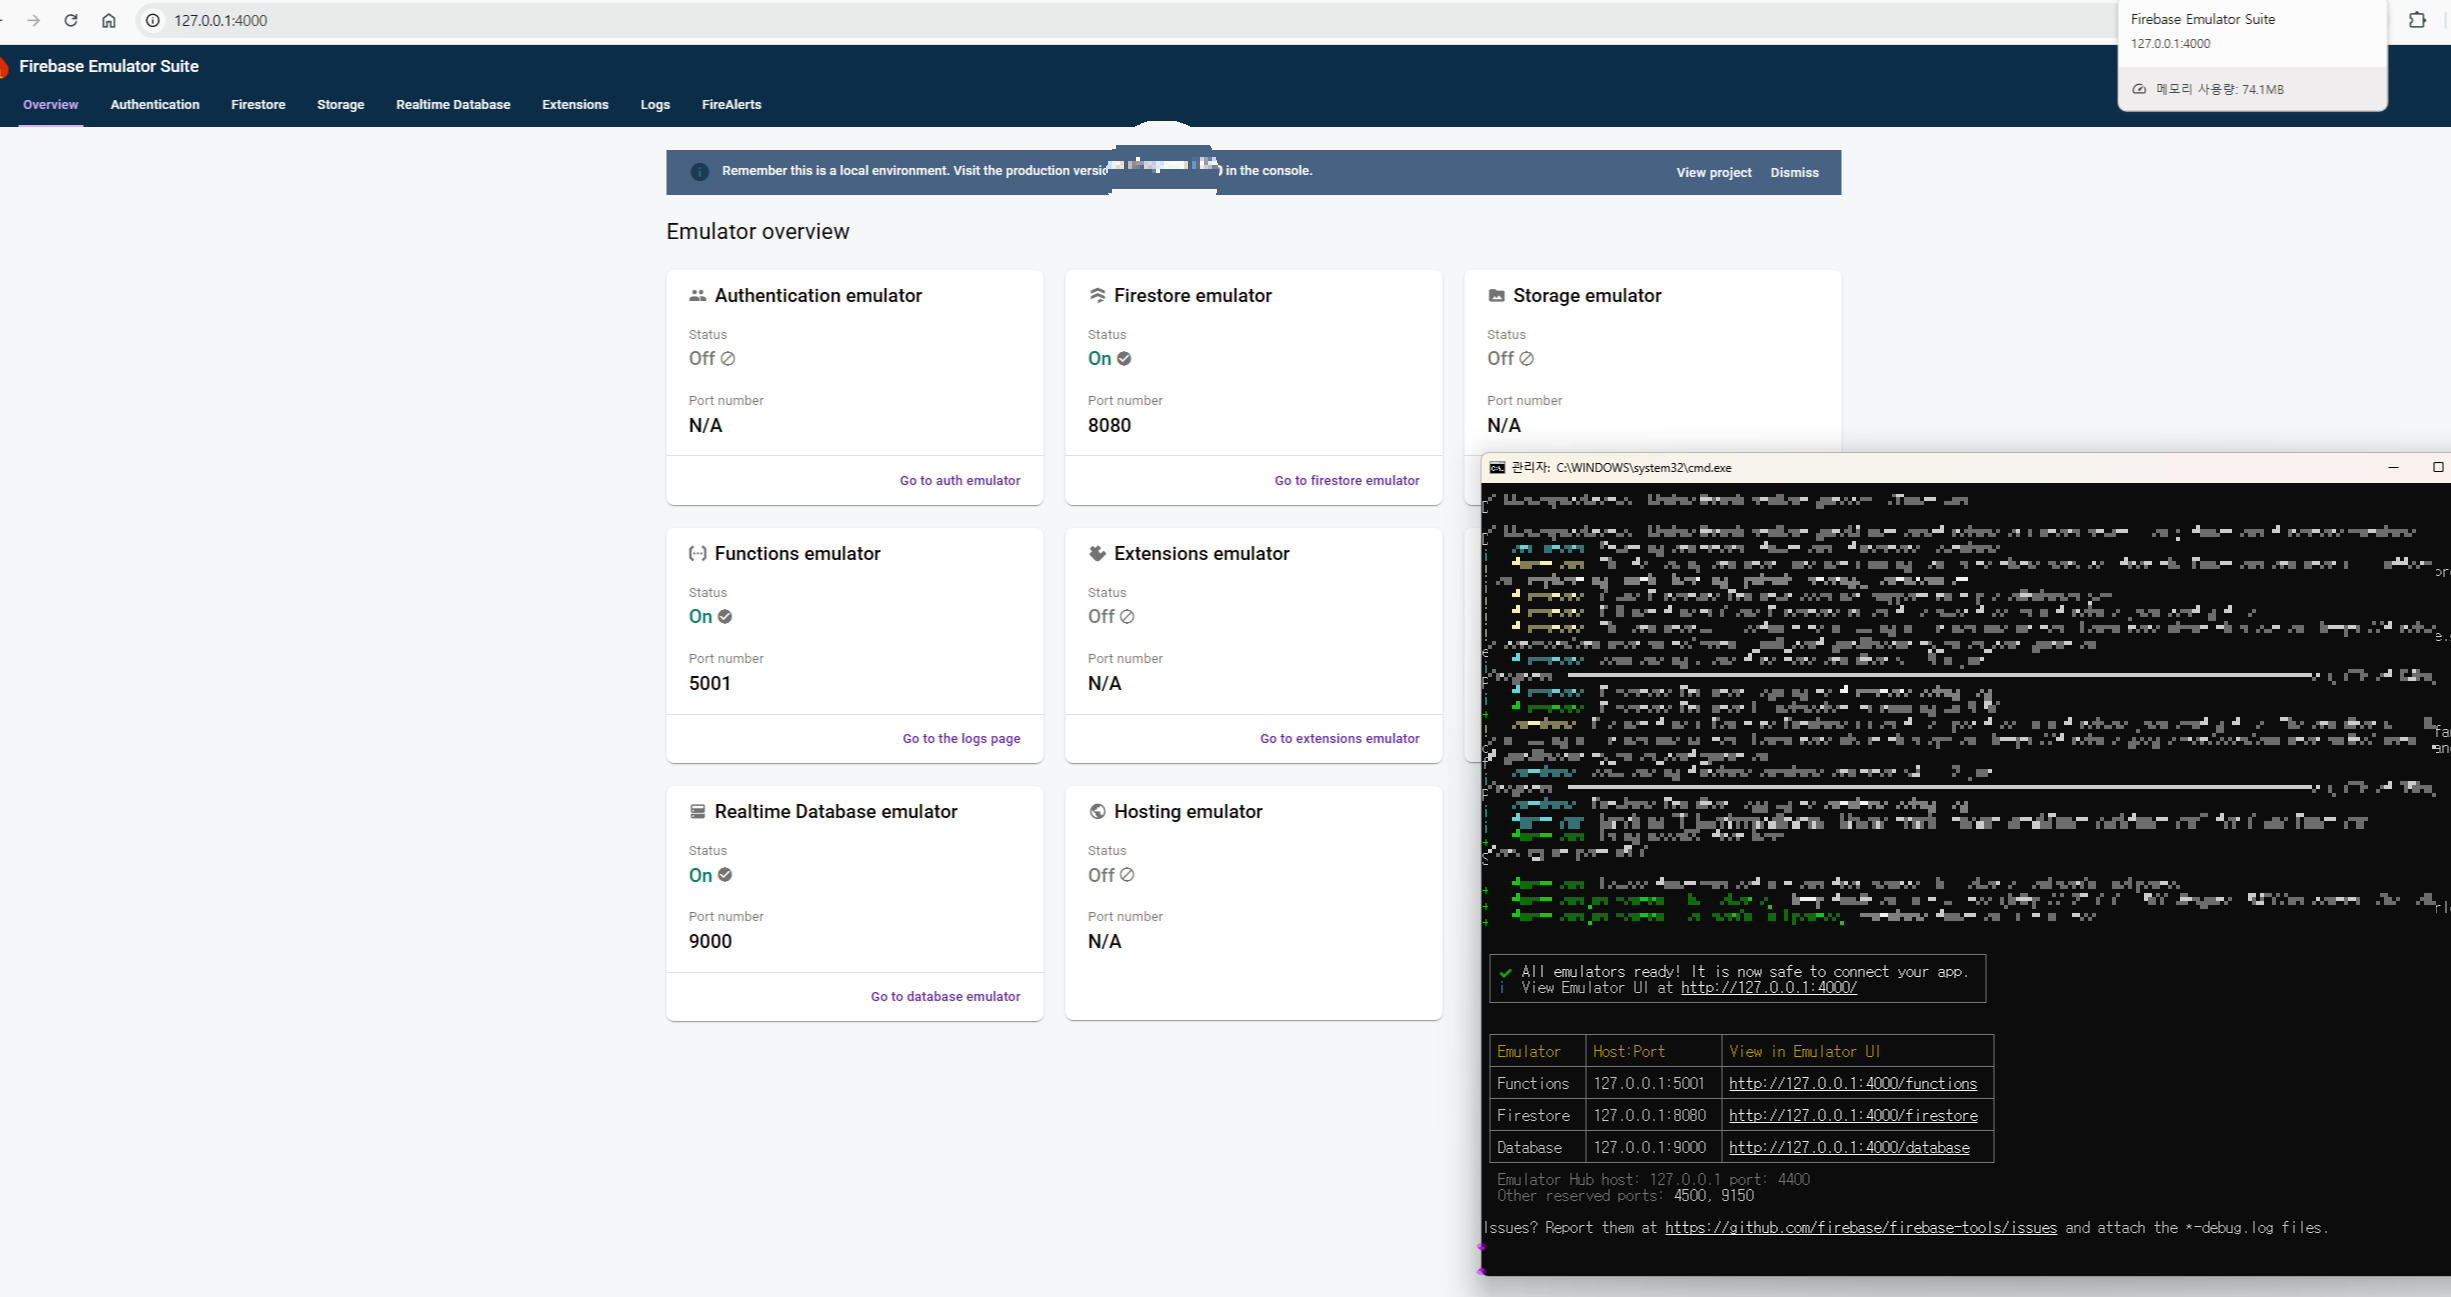Open the Go to the logs page link

coord(961,738)
